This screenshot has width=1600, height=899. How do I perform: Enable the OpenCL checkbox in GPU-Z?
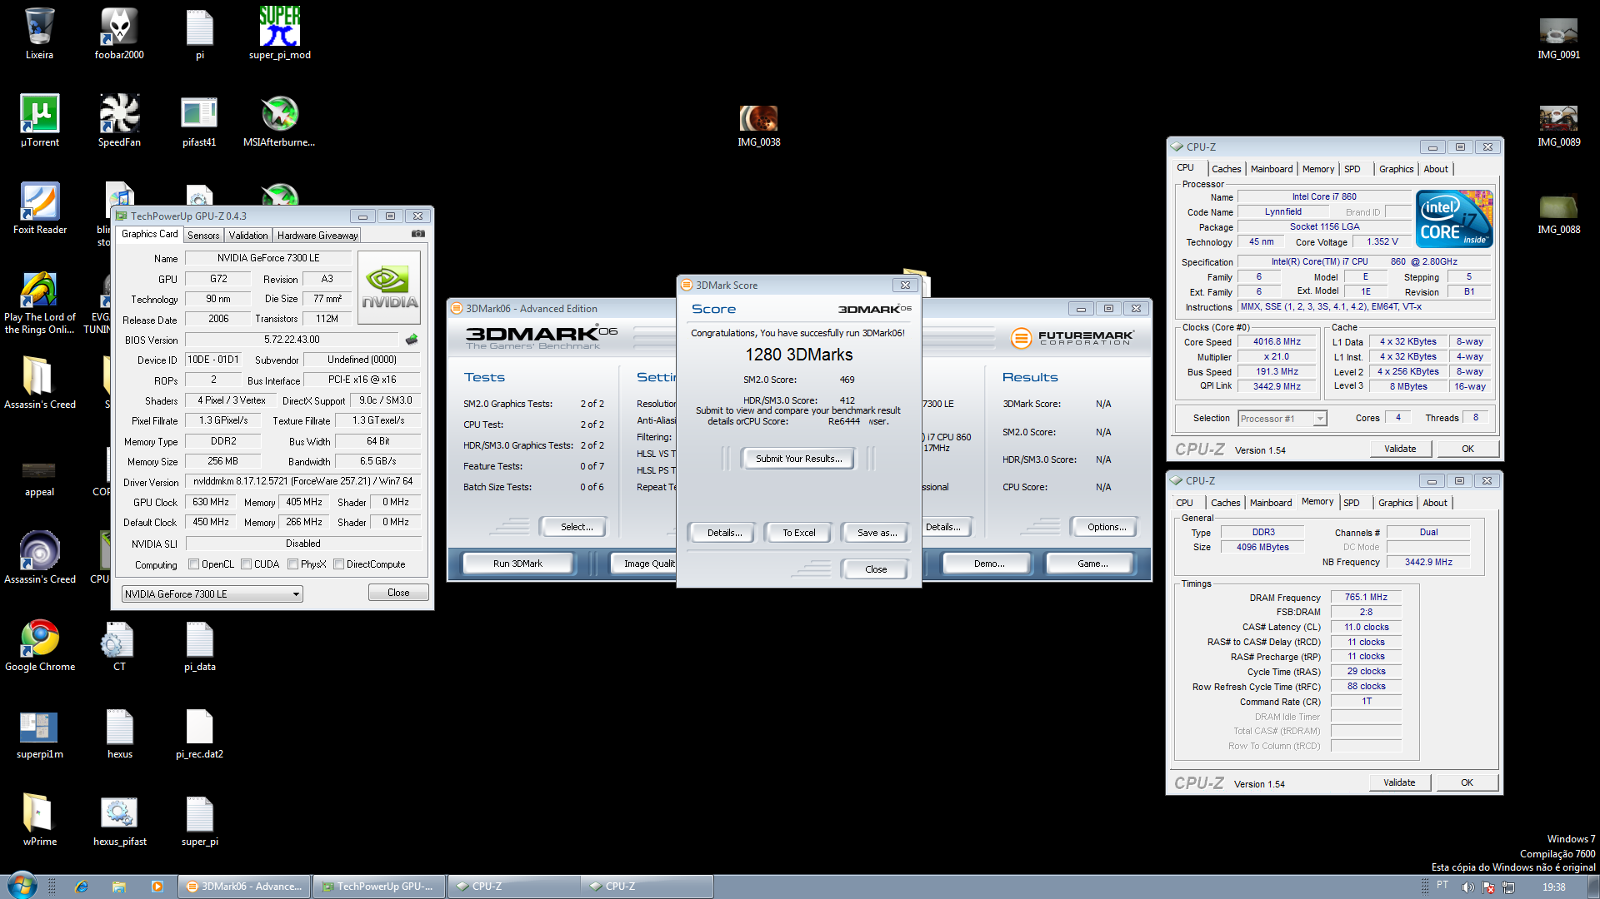(x=194, y=564)
